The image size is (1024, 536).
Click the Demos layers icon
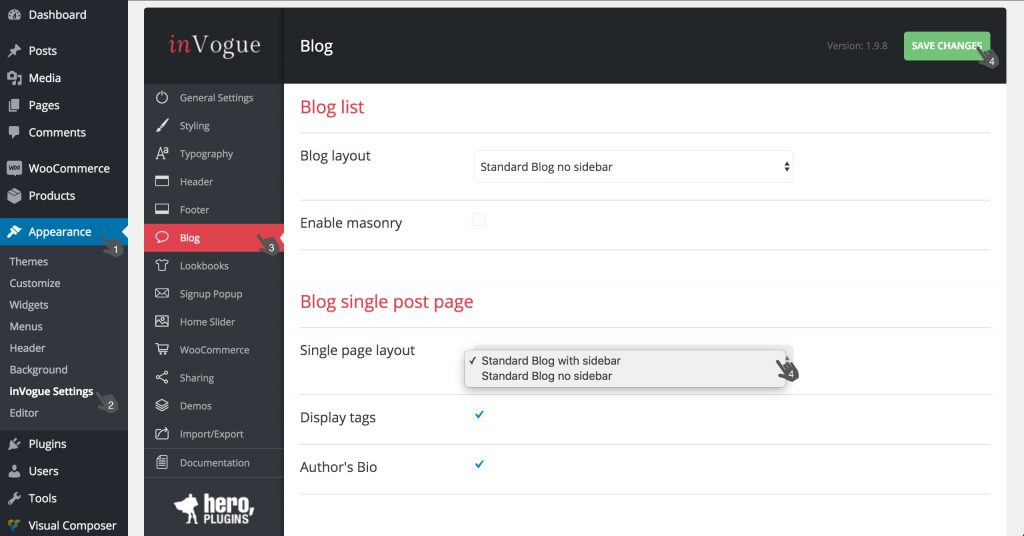pyautogui.click(x=162, y=406)
